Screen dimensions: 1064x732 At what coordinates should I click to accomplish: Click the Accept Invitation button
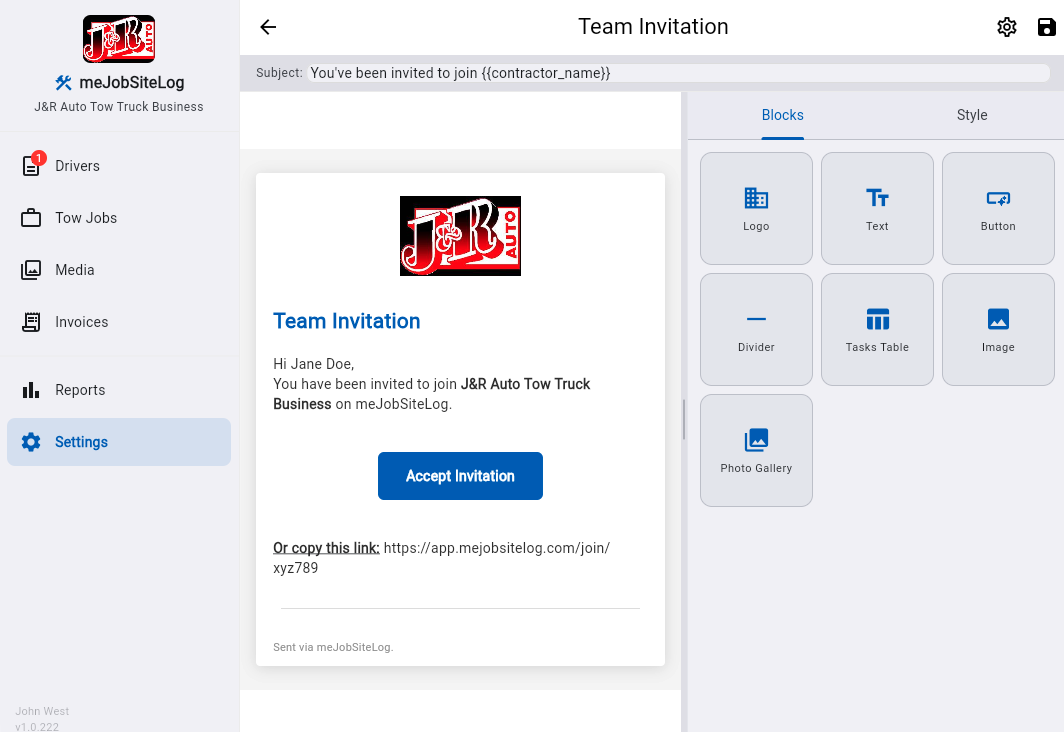460,476
